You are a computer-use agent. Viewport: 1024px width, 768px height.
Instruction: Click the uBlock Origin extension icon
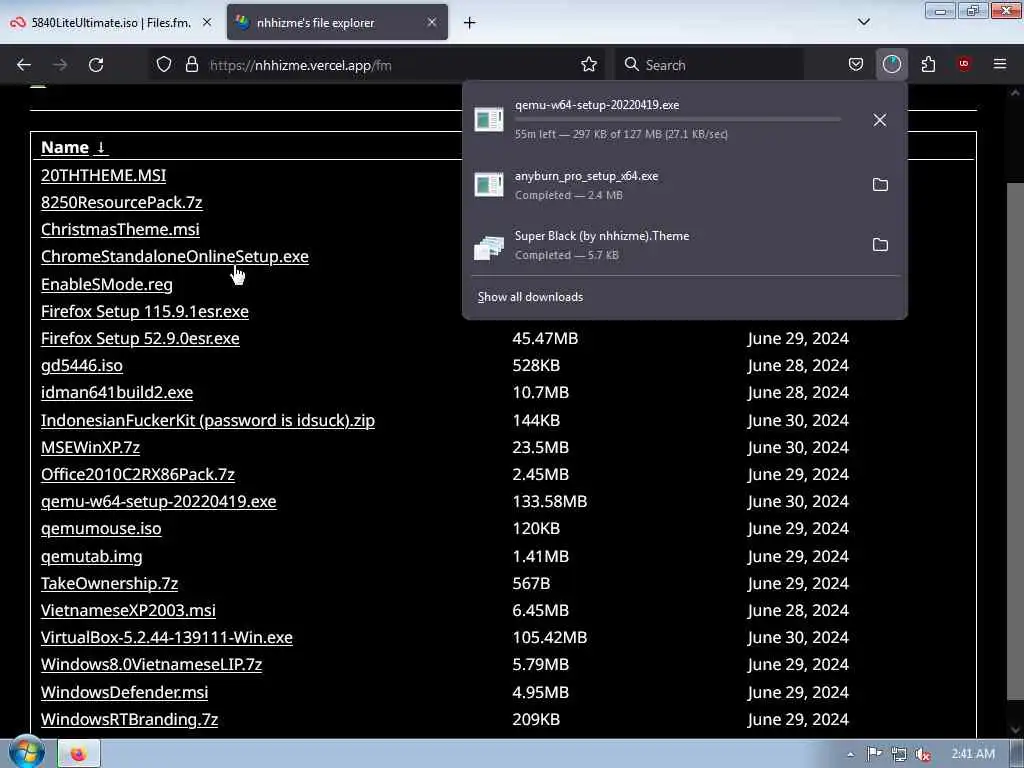coord(964,64)
